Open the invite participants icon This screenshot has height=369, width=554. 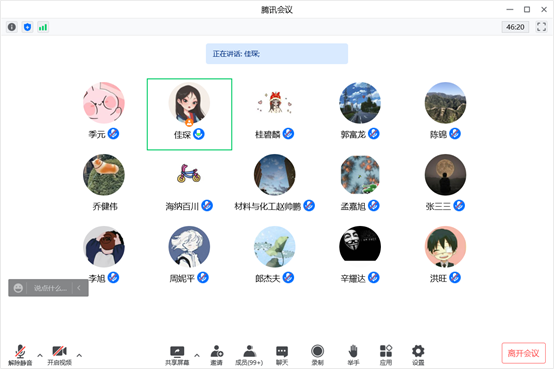click(x=217, y=356)
